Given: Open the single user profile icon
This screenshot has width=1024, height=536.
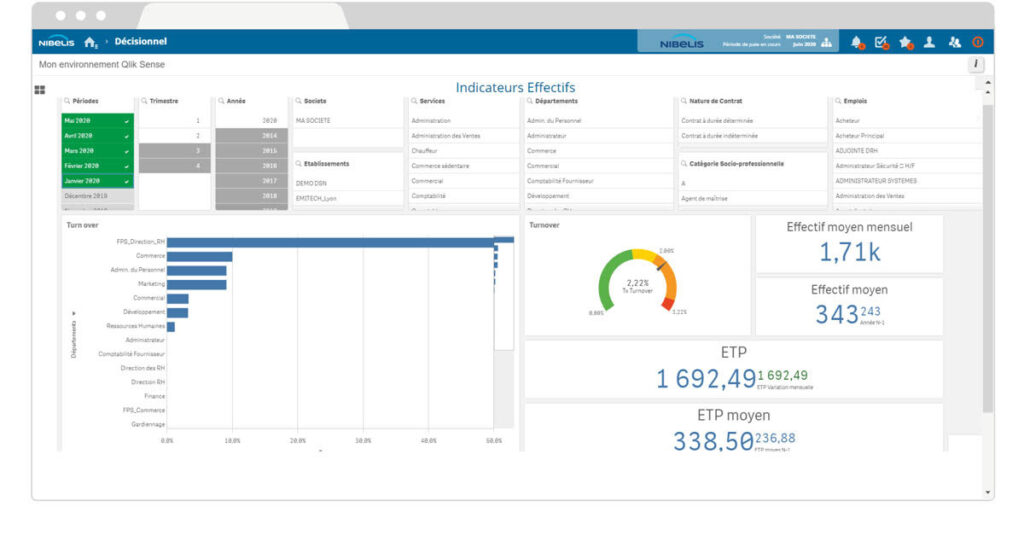Looking at the screenshot, I should (929, 42).
